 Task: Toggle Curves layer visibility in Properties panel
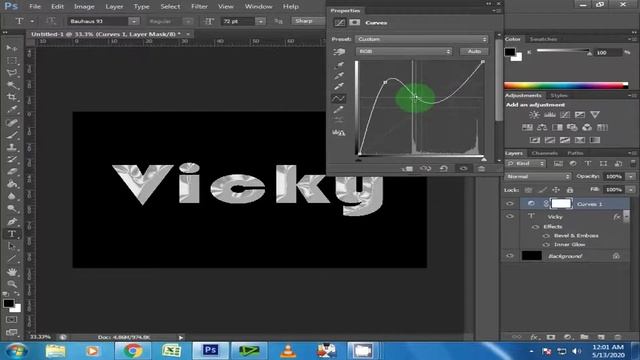pyautogui.click(x=463, y=169)
